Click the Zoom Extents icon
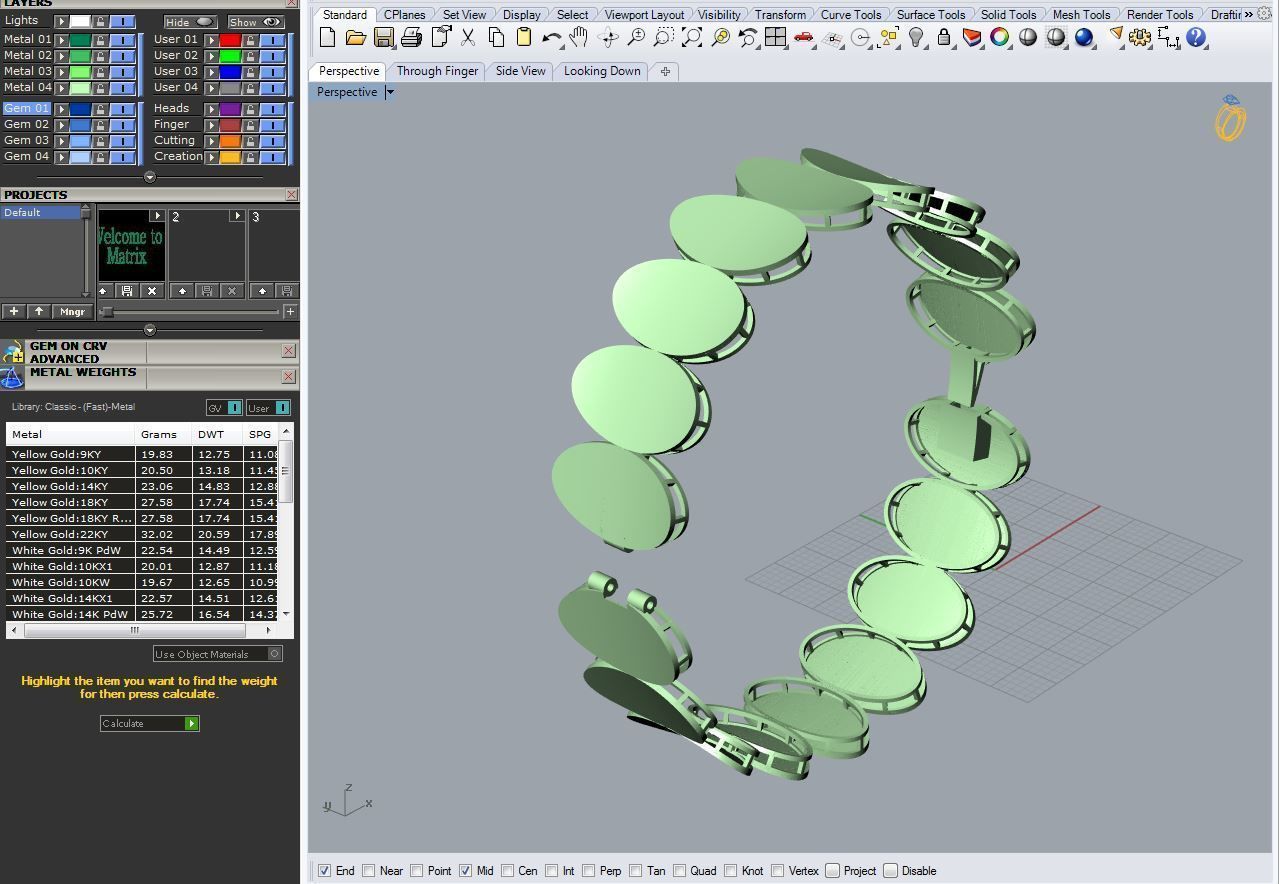Image resolution: width=1279 pixels, height=884 pixels. tap(691, 38)
